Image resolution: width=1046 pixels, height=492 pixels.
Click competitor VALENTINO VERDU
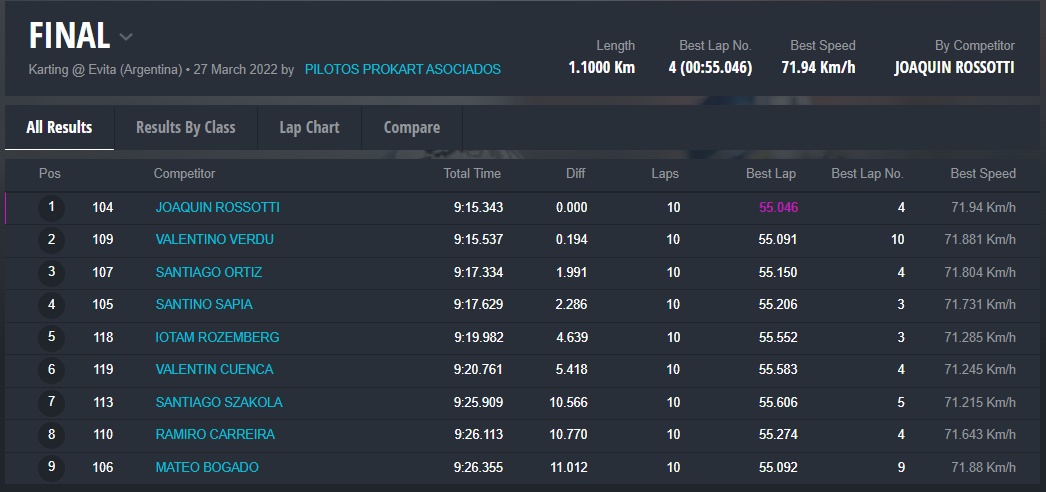tap(214, 240)
